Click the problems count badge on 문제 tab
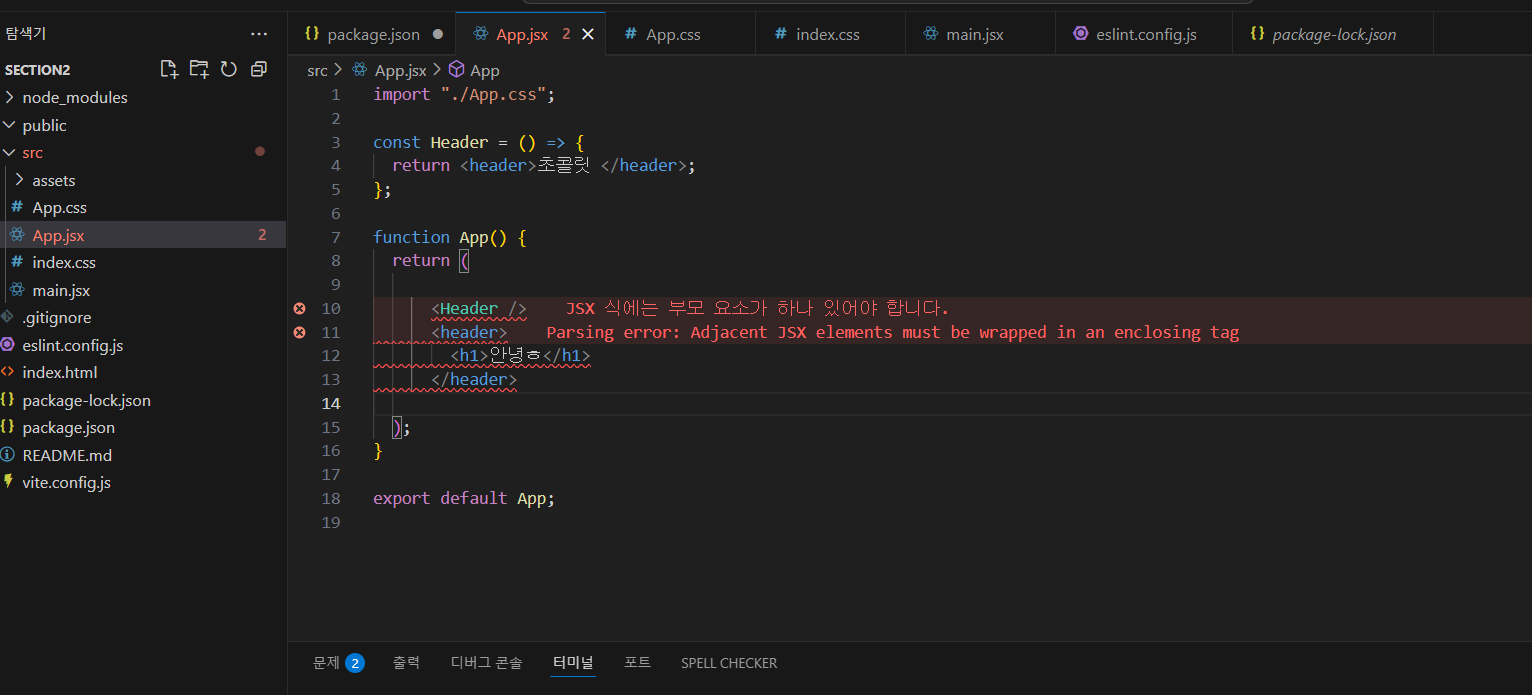 click(x=355, y=662)
